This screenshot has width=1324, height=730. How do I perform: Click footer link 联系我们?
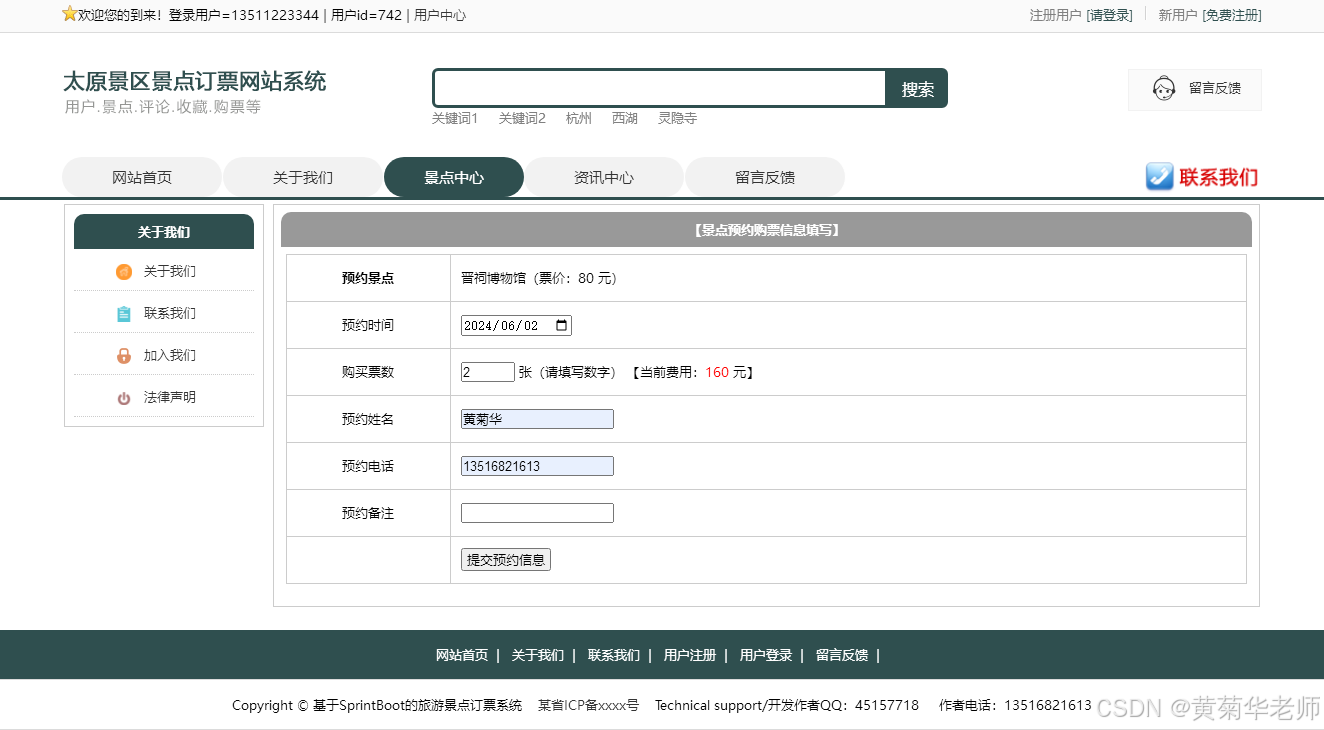click(x=614, y=655)
